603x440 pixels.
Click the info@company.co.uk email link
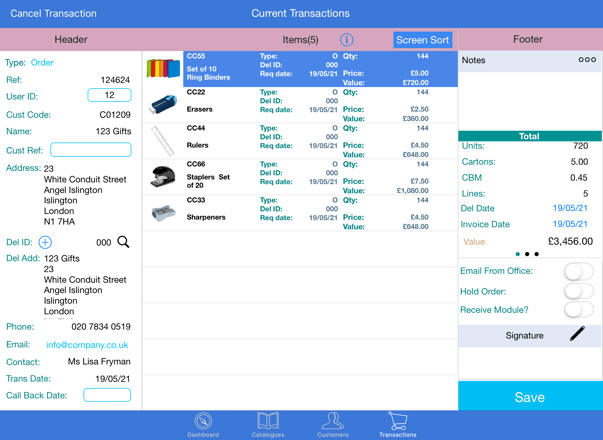coord(87,345)
